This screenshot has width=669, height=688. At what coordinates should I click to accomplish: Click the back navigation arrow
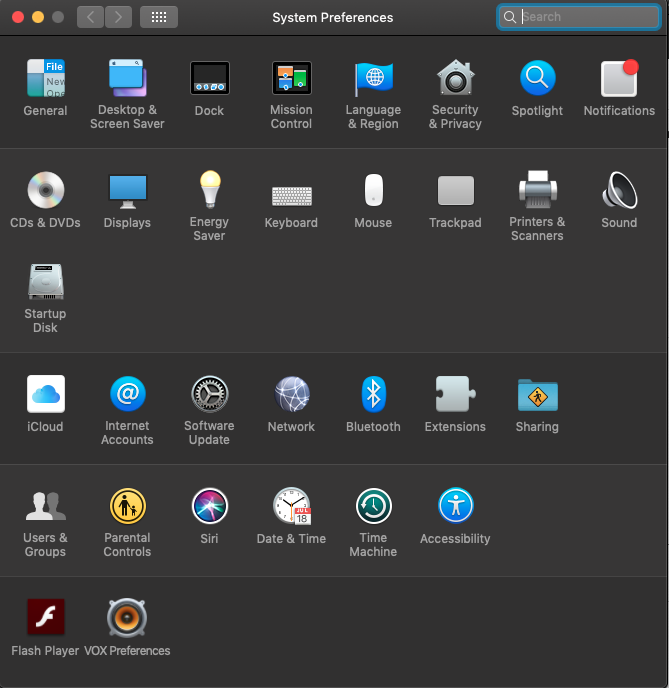point(90,17)
